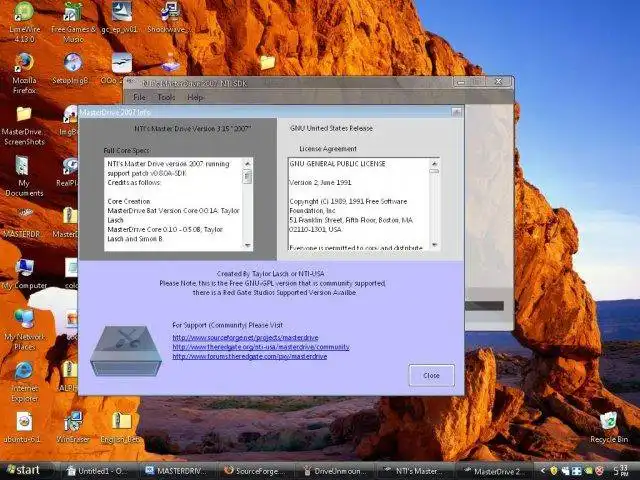Open the sourceforge.net masterdrive project link
This screenshot has height=480, width=640.
point(245,338)
